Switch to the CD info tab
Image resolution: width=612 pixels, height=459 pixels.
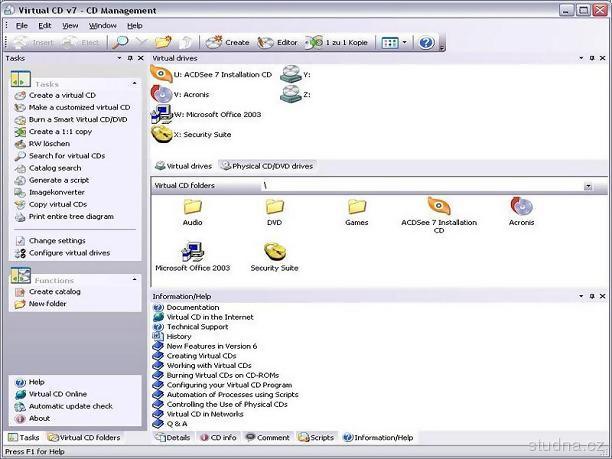pyautogui.click(x=218, y=437)
